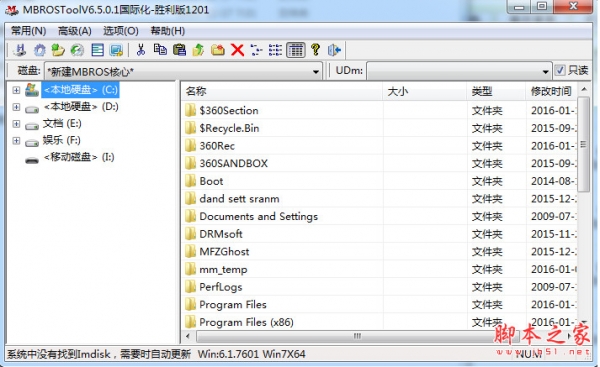Select the details grid view icon

coord(296,50)
